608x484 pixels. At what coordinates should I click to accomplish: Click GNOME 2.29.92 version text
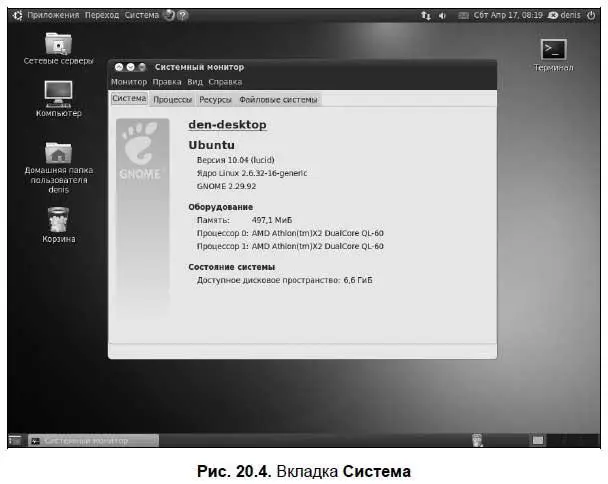pyautogui.click(x=226, y=186)
